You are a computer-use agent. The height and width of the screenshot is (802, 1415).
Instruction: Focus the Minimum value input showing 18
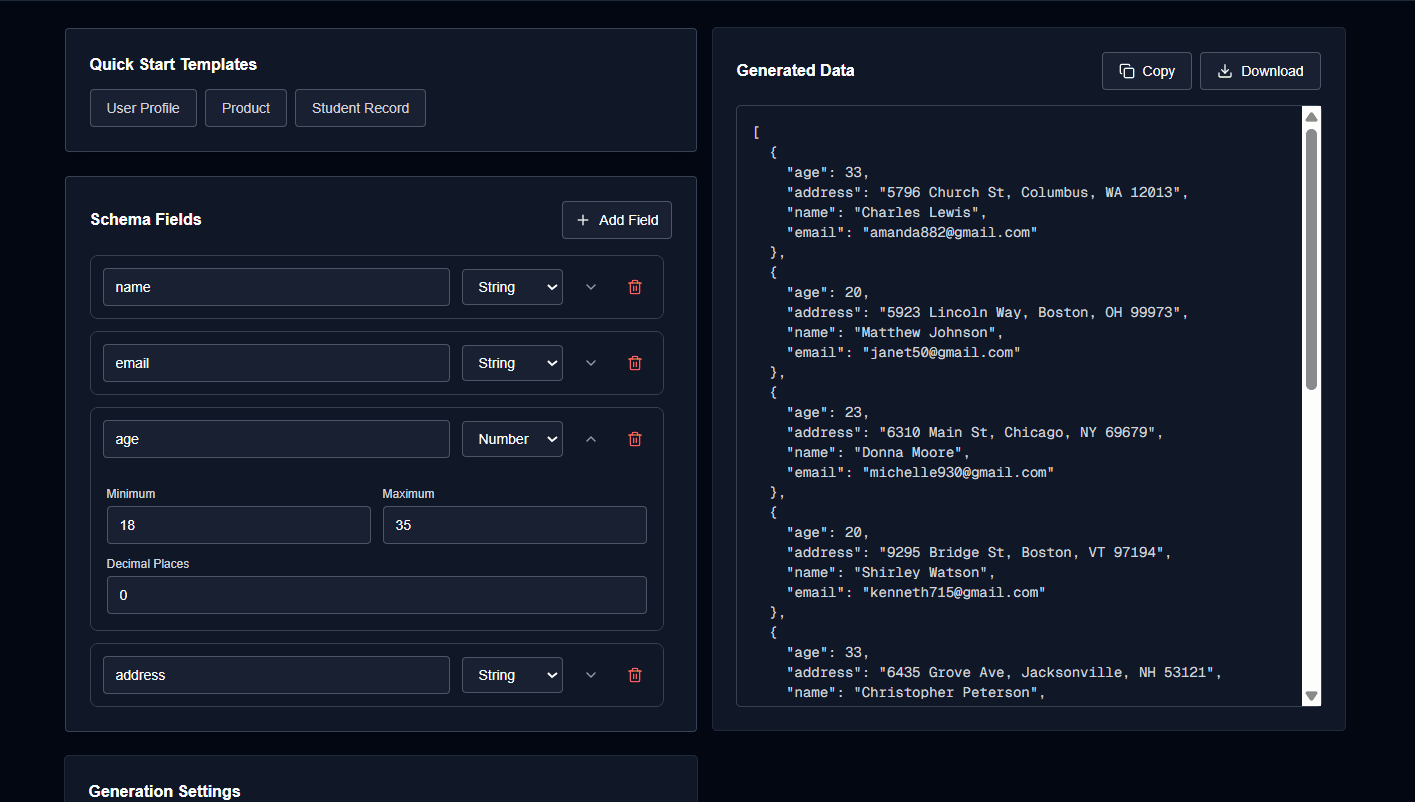tap(239, 525)
